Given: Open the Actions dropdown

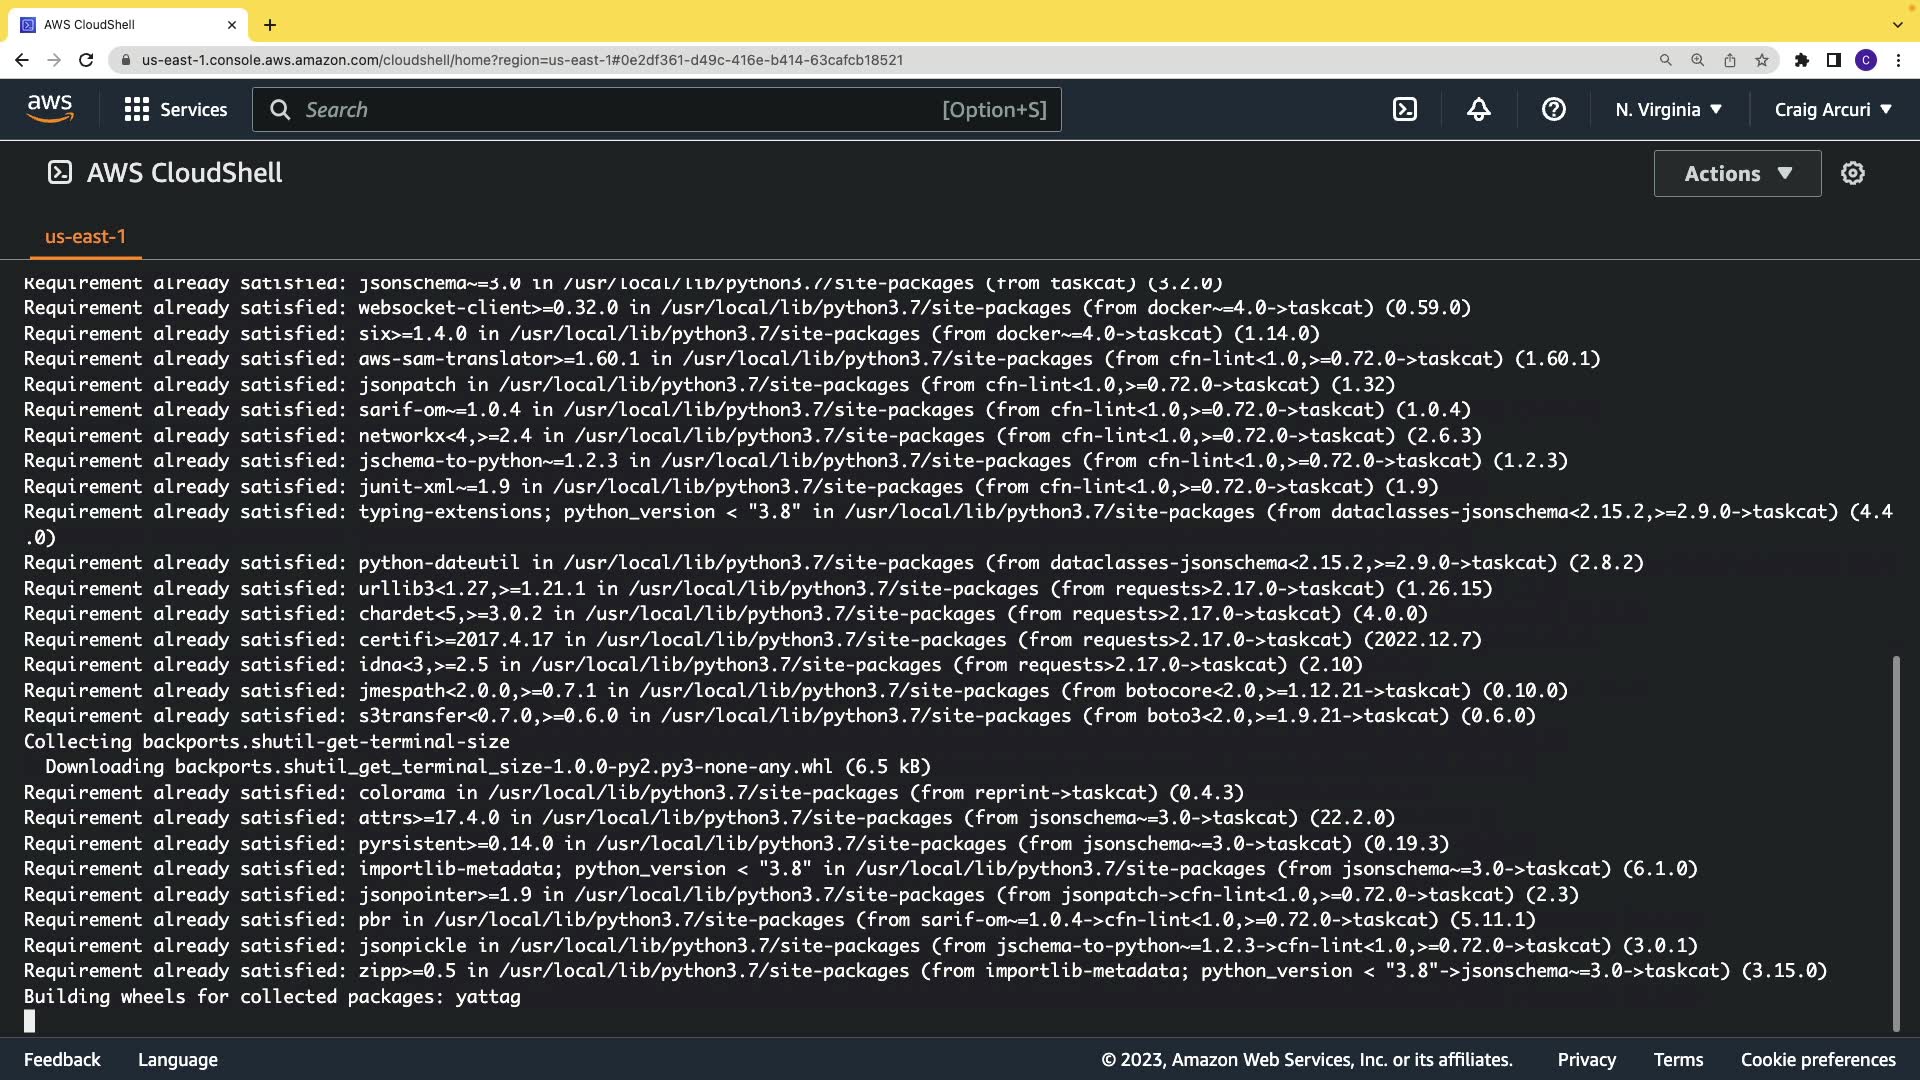Looking at the screenshot, I should 1737,173.
